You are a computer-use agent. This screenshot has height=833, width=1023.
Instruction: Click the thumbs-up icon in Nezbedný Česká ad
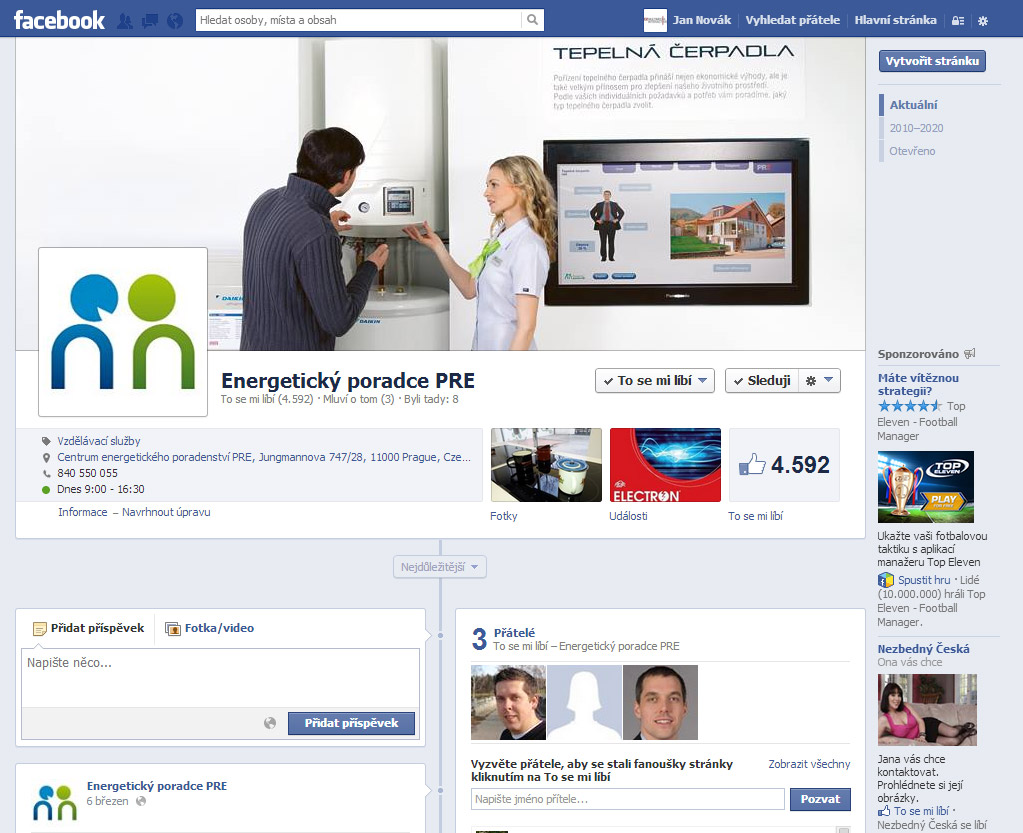(884, 811)
